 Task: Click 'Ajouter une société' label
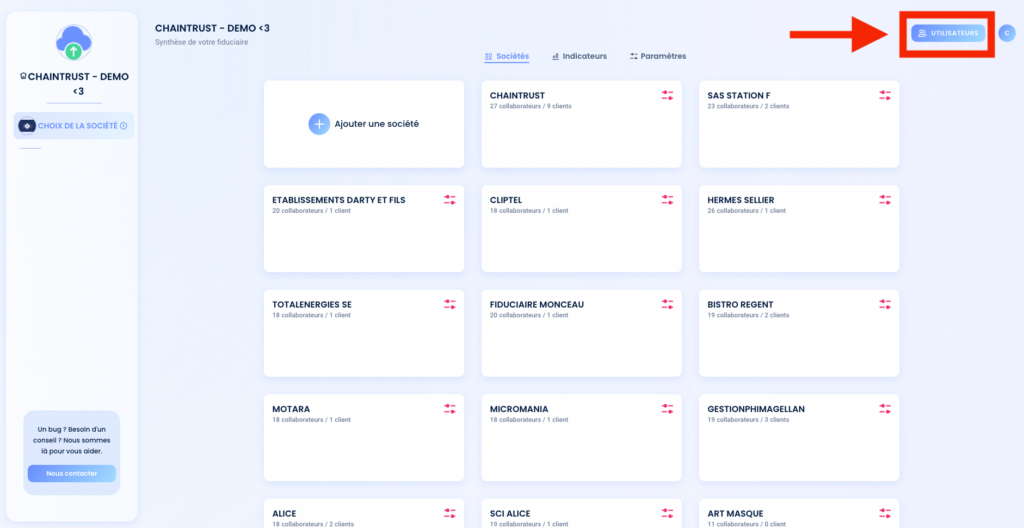click(x=377, y=124)
